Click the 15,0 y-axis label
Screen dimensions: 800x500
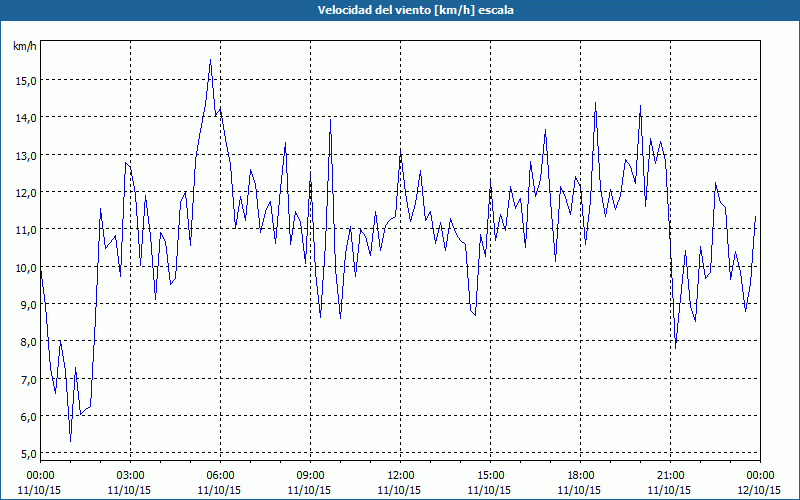click(27, 80)
